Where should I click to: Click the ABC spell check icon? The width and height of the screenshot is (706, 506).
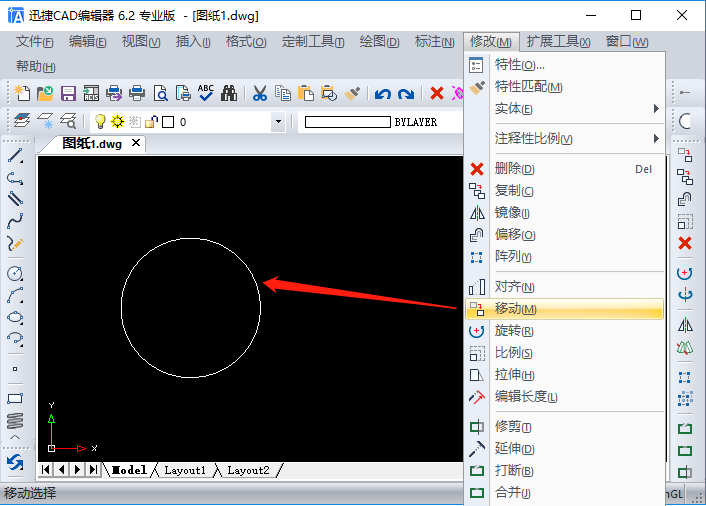tap(206, 93)
